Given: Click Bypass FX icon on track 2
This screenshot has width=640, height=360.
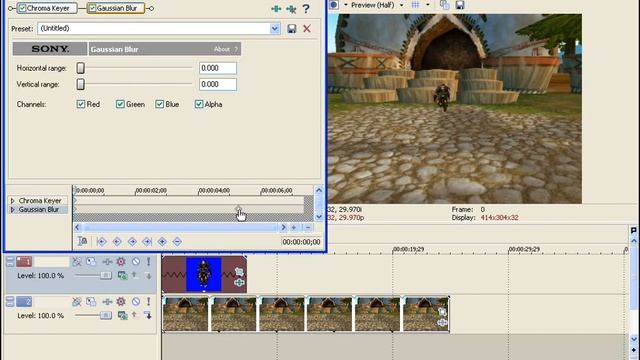Looking at the screenshot, I should (x=77, y=302).
